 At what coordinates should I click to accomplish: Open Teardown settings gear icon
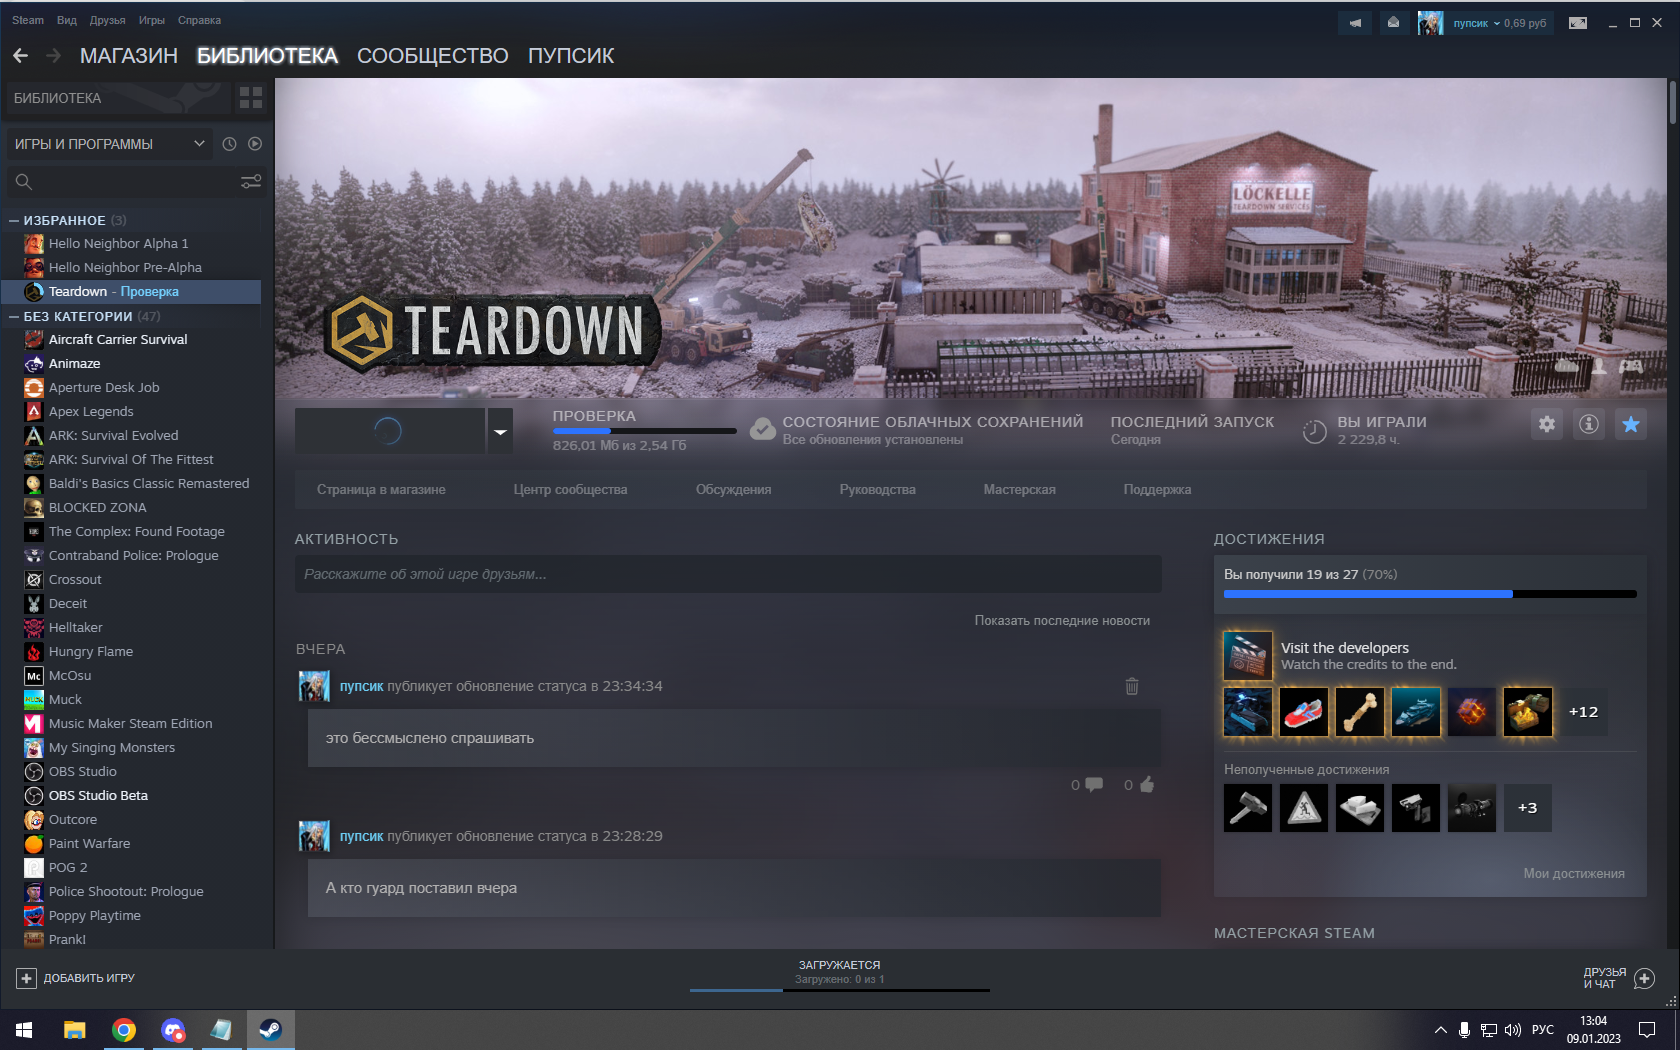[1547, 424]
